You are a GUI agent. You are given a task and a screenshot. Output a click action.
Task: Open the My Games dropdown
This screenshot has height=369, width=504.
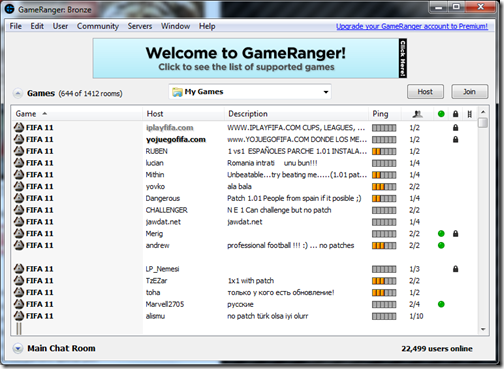[x=250, y=92]
